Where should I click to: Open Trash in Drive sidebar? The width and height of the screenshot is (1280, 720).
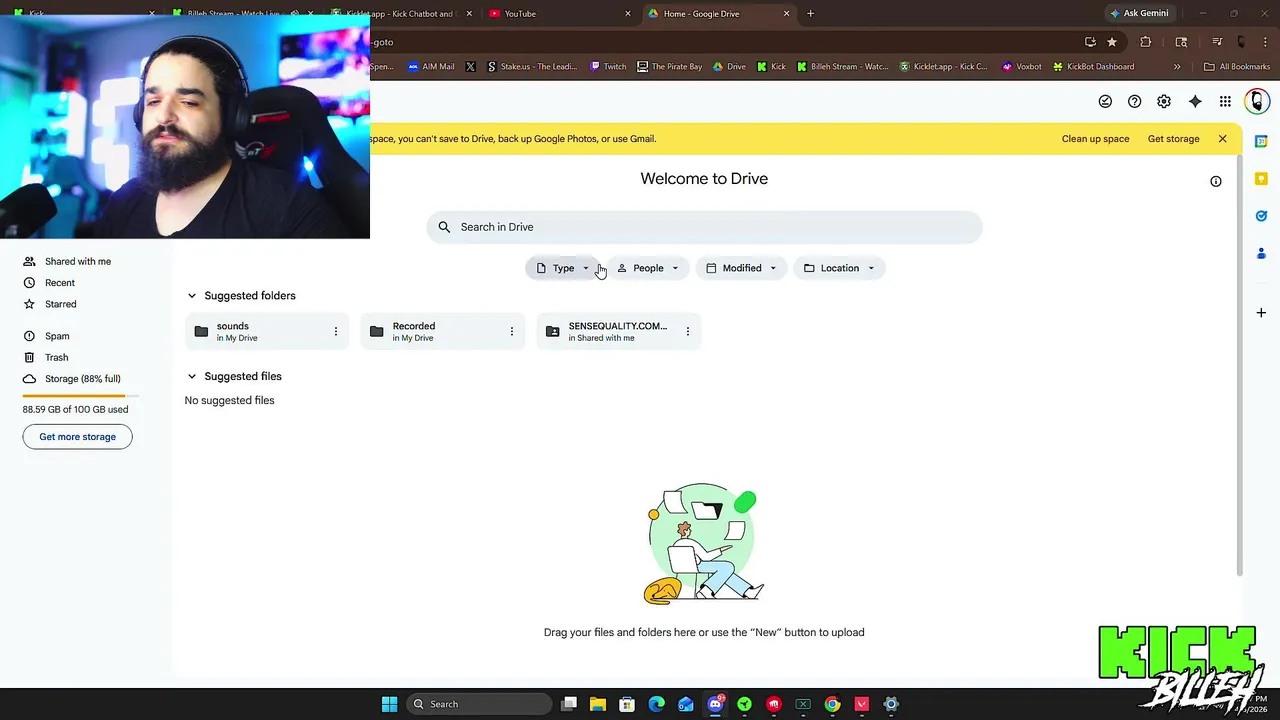click(x=56, y=357)
